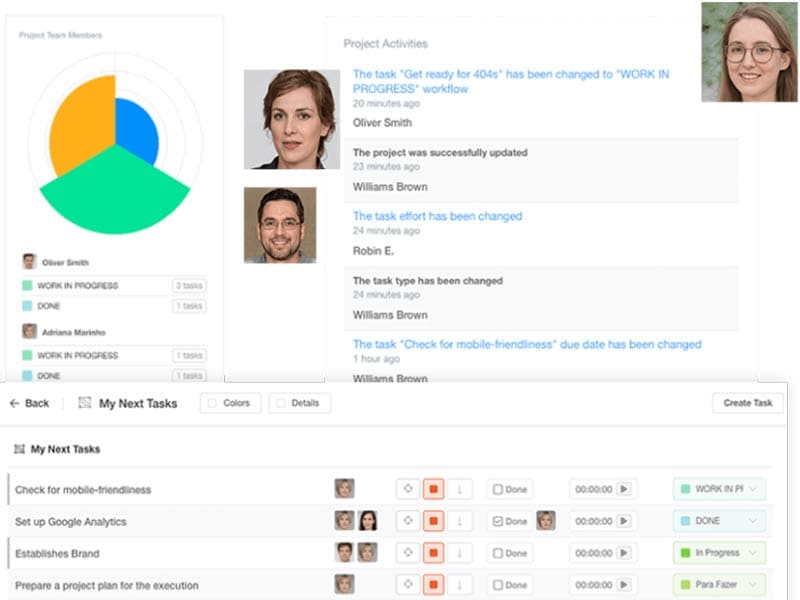Click orange stop icon on Set up Google Analytics row
800x600 pixels.
[433, 521]
